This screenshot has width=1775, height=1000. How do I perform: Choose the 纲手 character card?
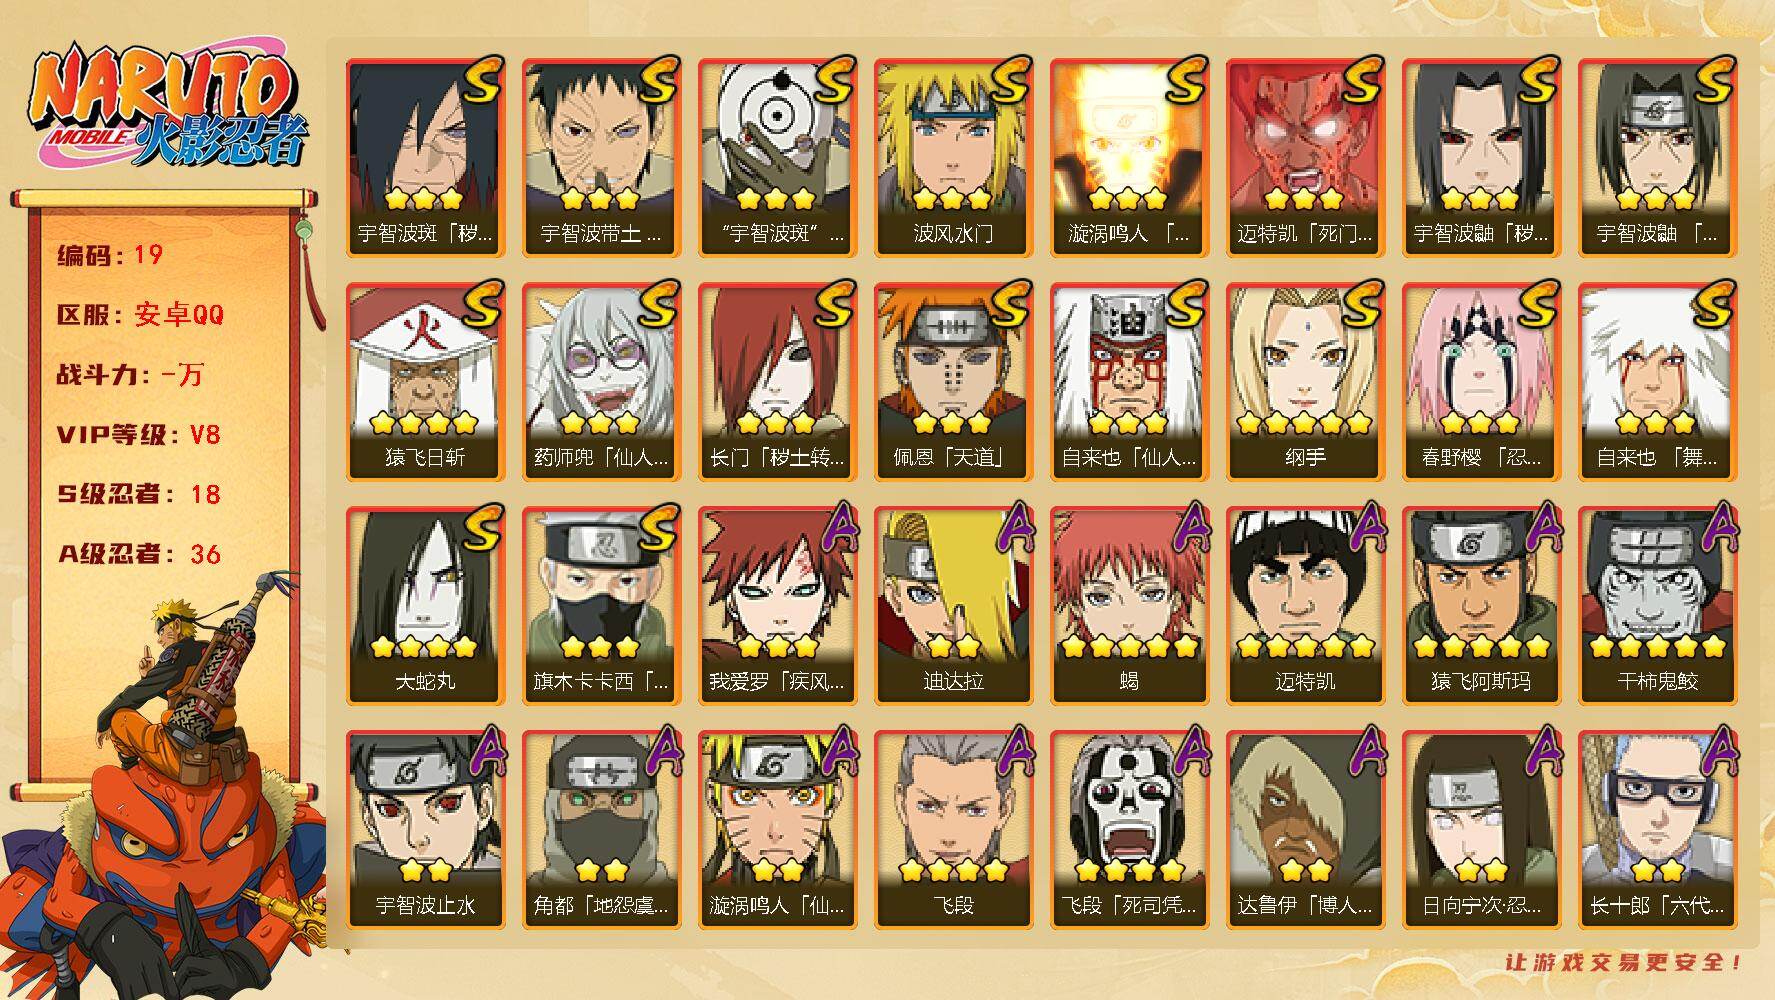[1304, 382]
